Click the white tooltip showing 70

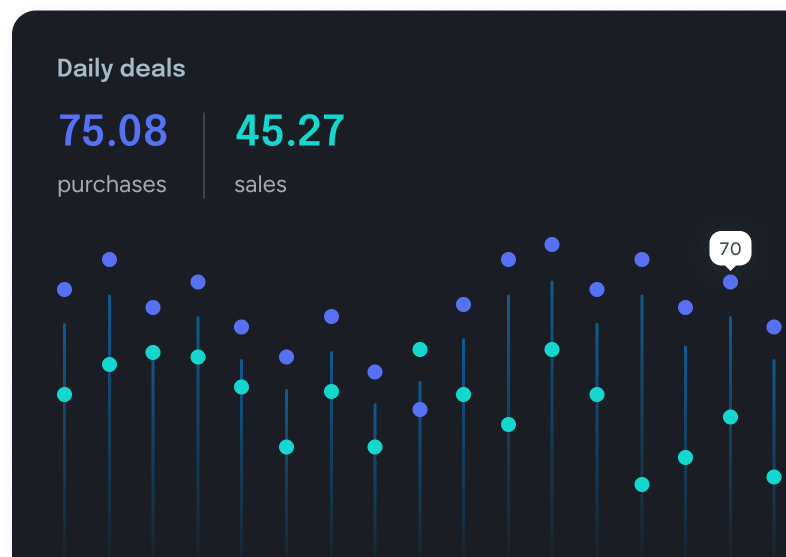tap(730, 248)
